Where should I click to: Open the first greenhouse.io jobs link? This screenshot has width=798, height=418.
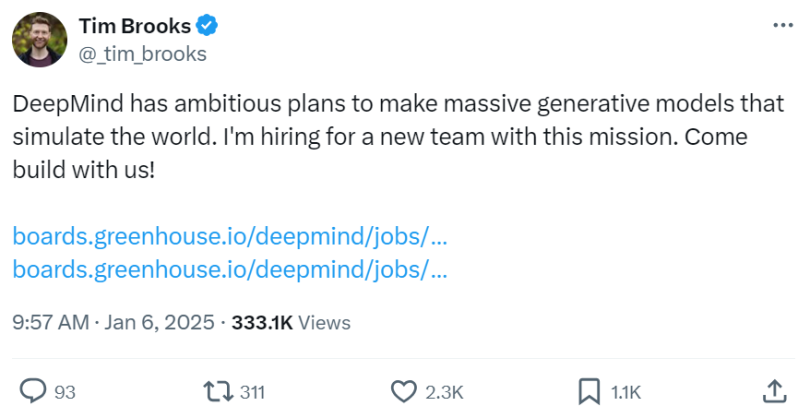pos(229,236)
